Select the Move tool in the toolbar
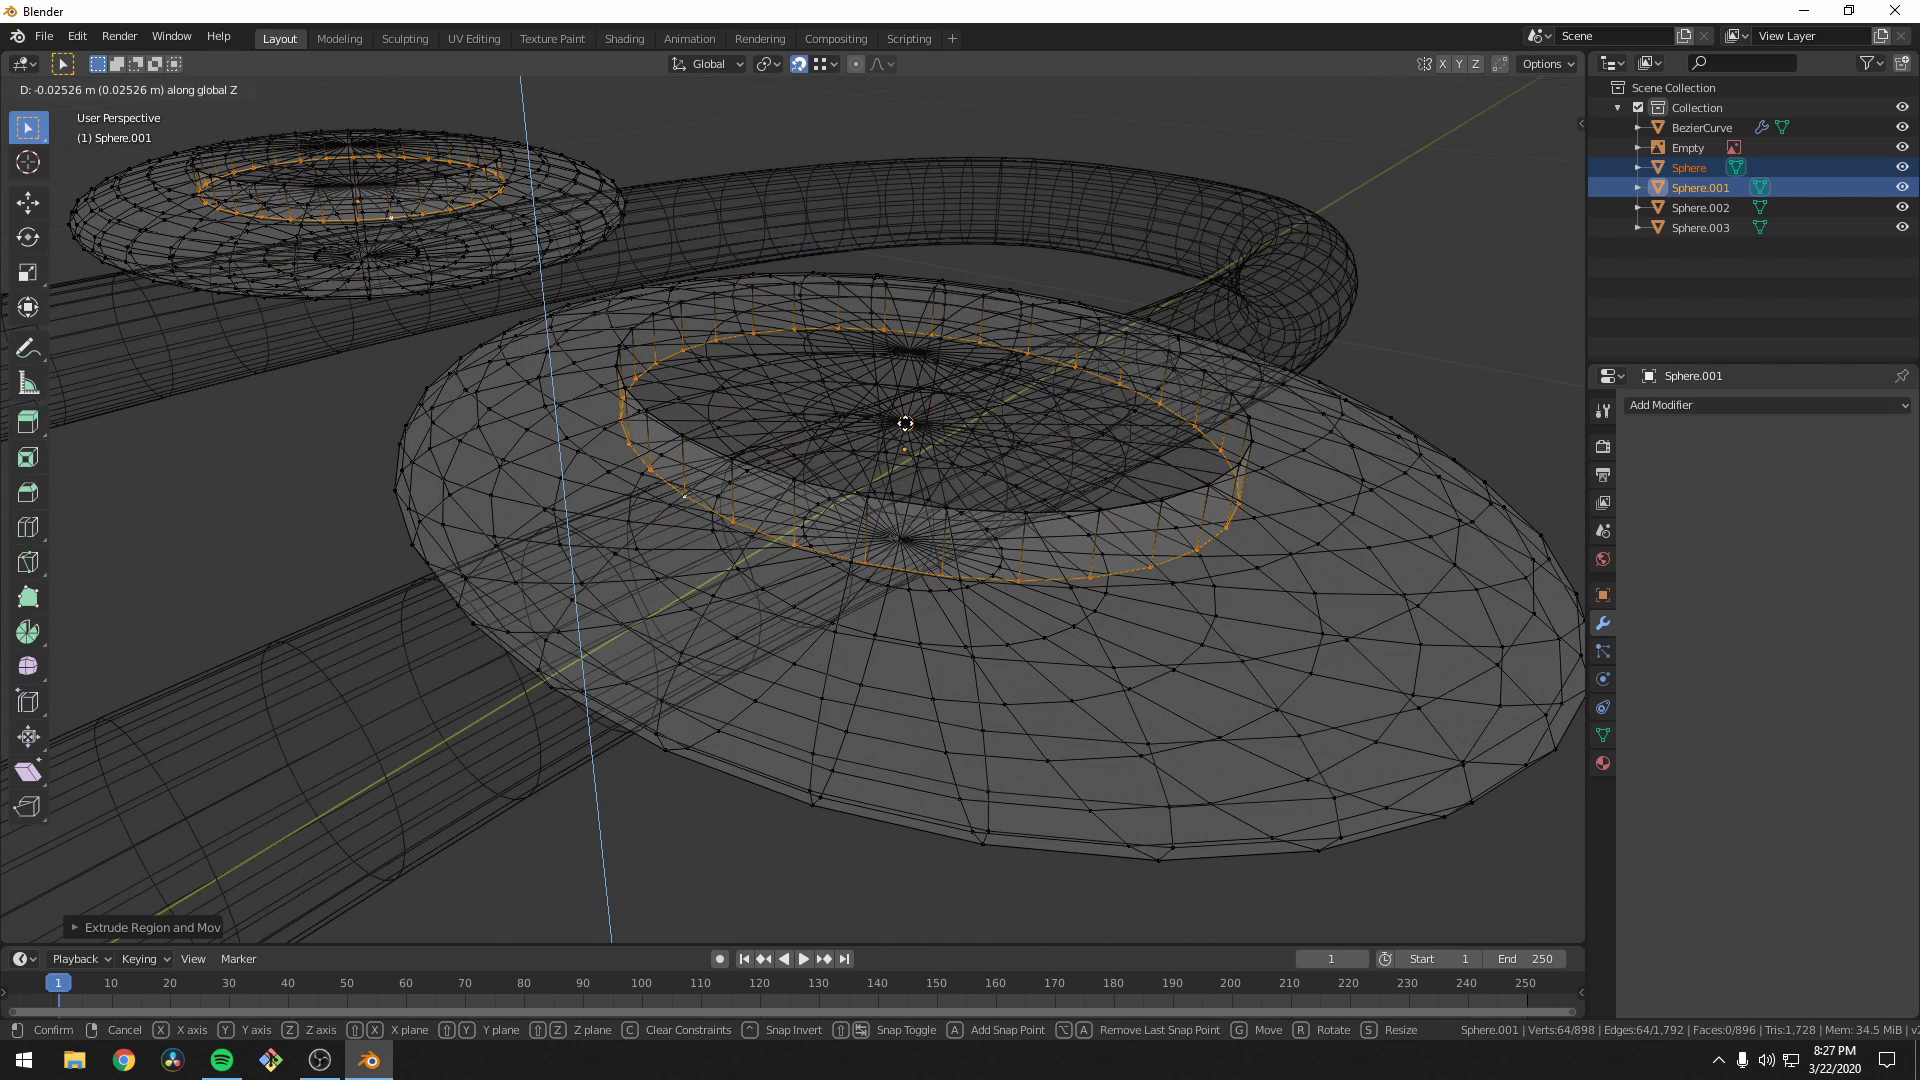Image resolution: width=1920 pixels, height=1080 pixels. click(27, 202)
